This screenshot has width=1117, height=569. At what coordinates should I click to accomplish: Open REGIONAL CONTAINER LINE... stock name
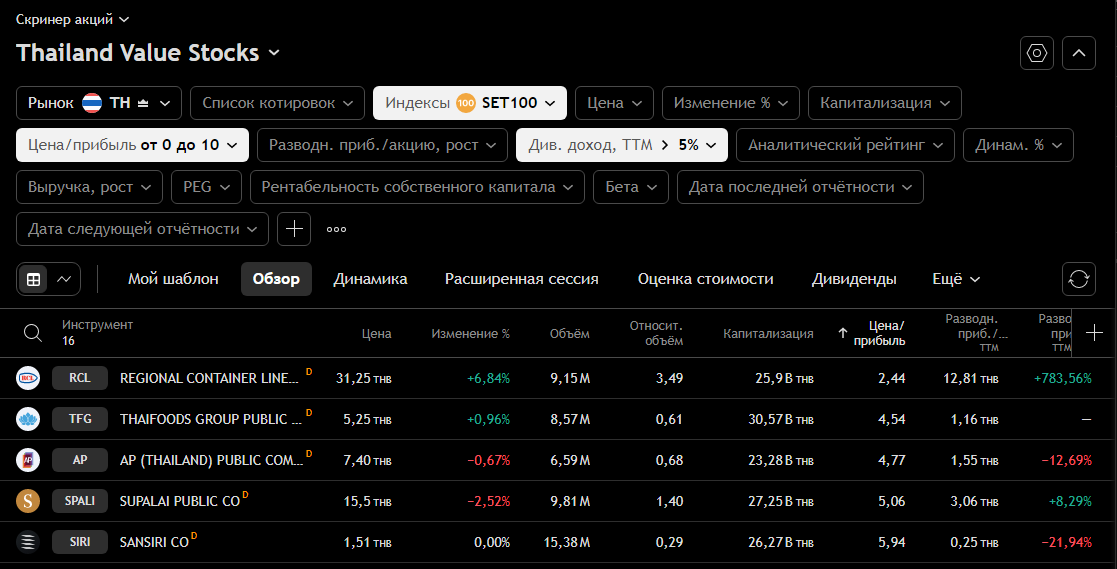[x=209, y=378]
